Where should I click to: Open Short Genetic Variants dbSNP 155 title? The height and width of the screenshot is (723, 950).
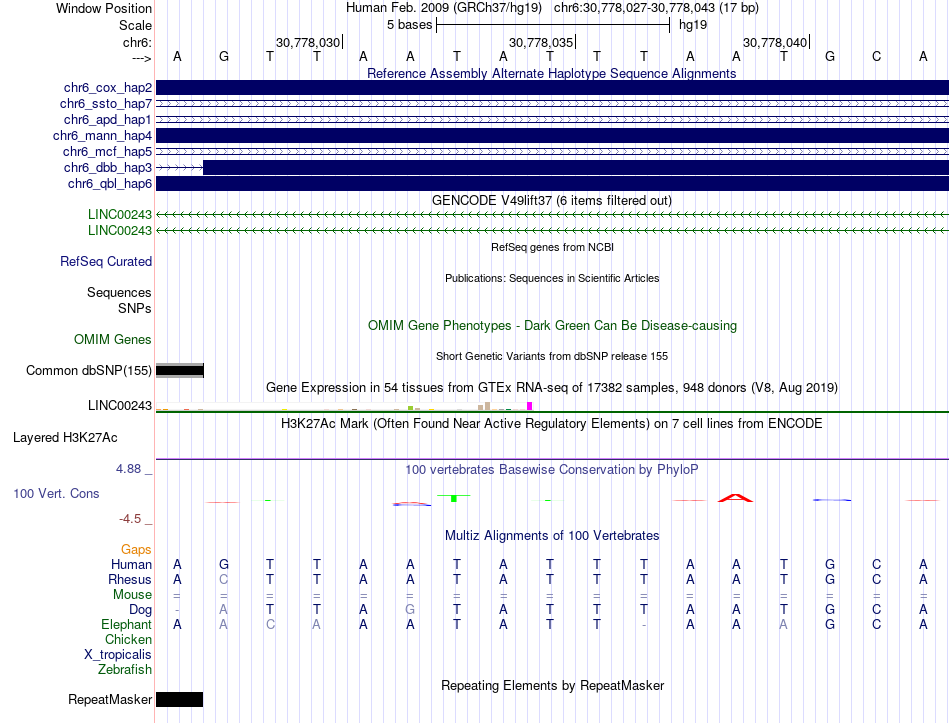(552, 356)
